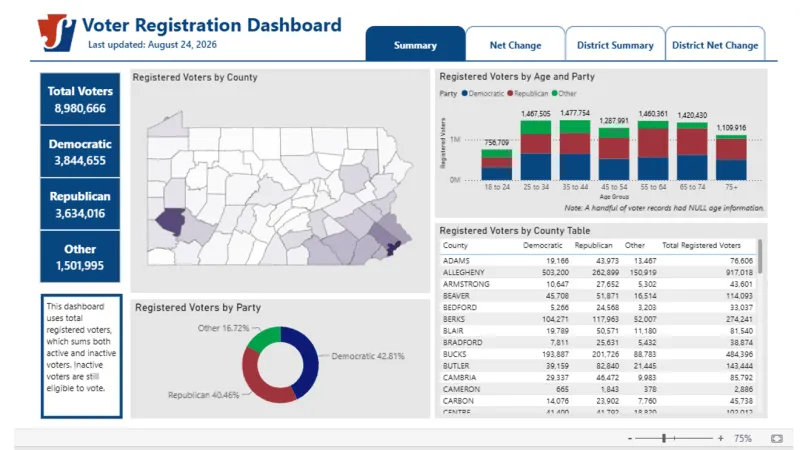Click the zoom in plus icon
Screen dimensions: 800x450
720,438
